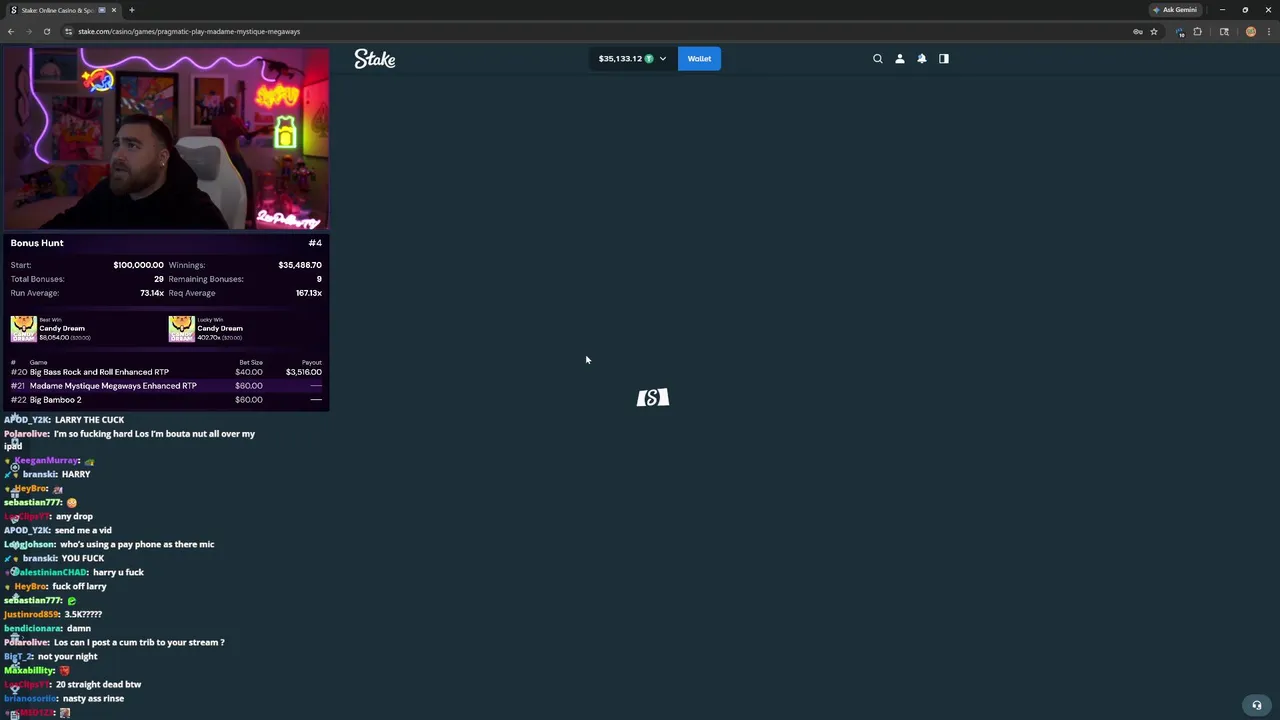Reload the Stake page
Screen dimensions: 1280x720
click(x=47, y=31)
